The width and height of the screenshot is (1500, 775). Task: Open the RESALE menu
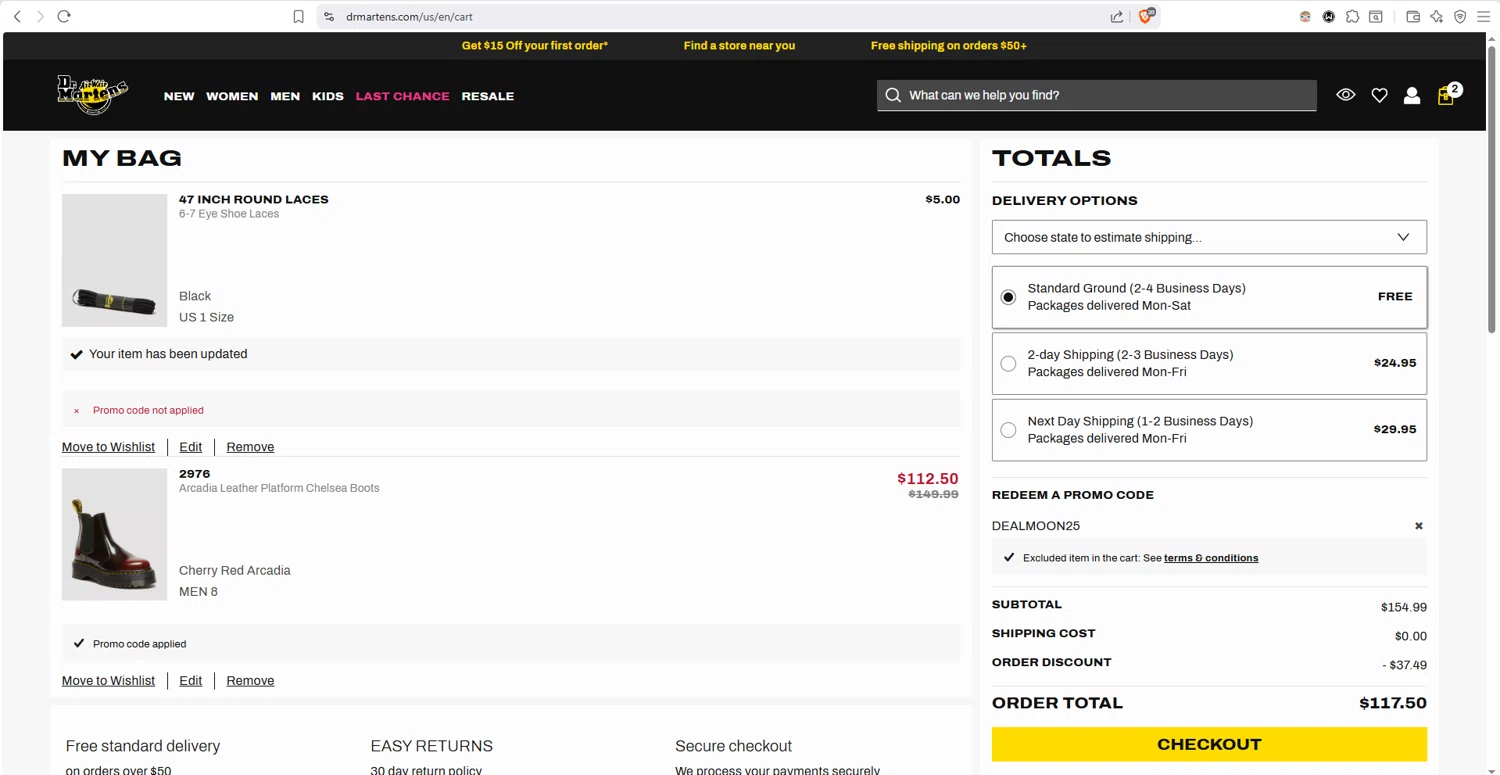[x=488, y=96]
